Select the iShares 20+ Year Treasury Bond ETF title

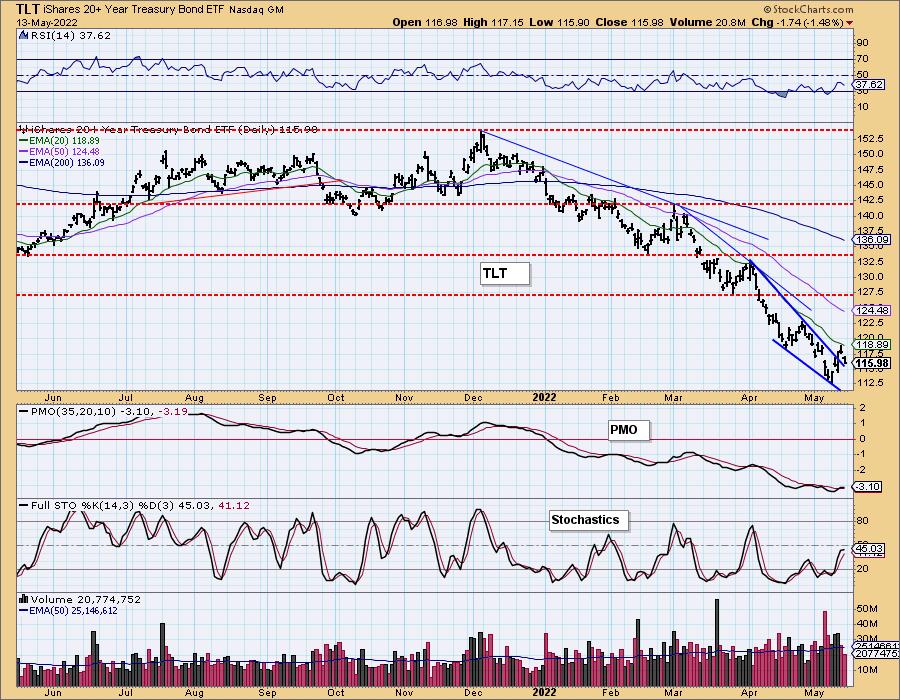click(x=134, y=9)
